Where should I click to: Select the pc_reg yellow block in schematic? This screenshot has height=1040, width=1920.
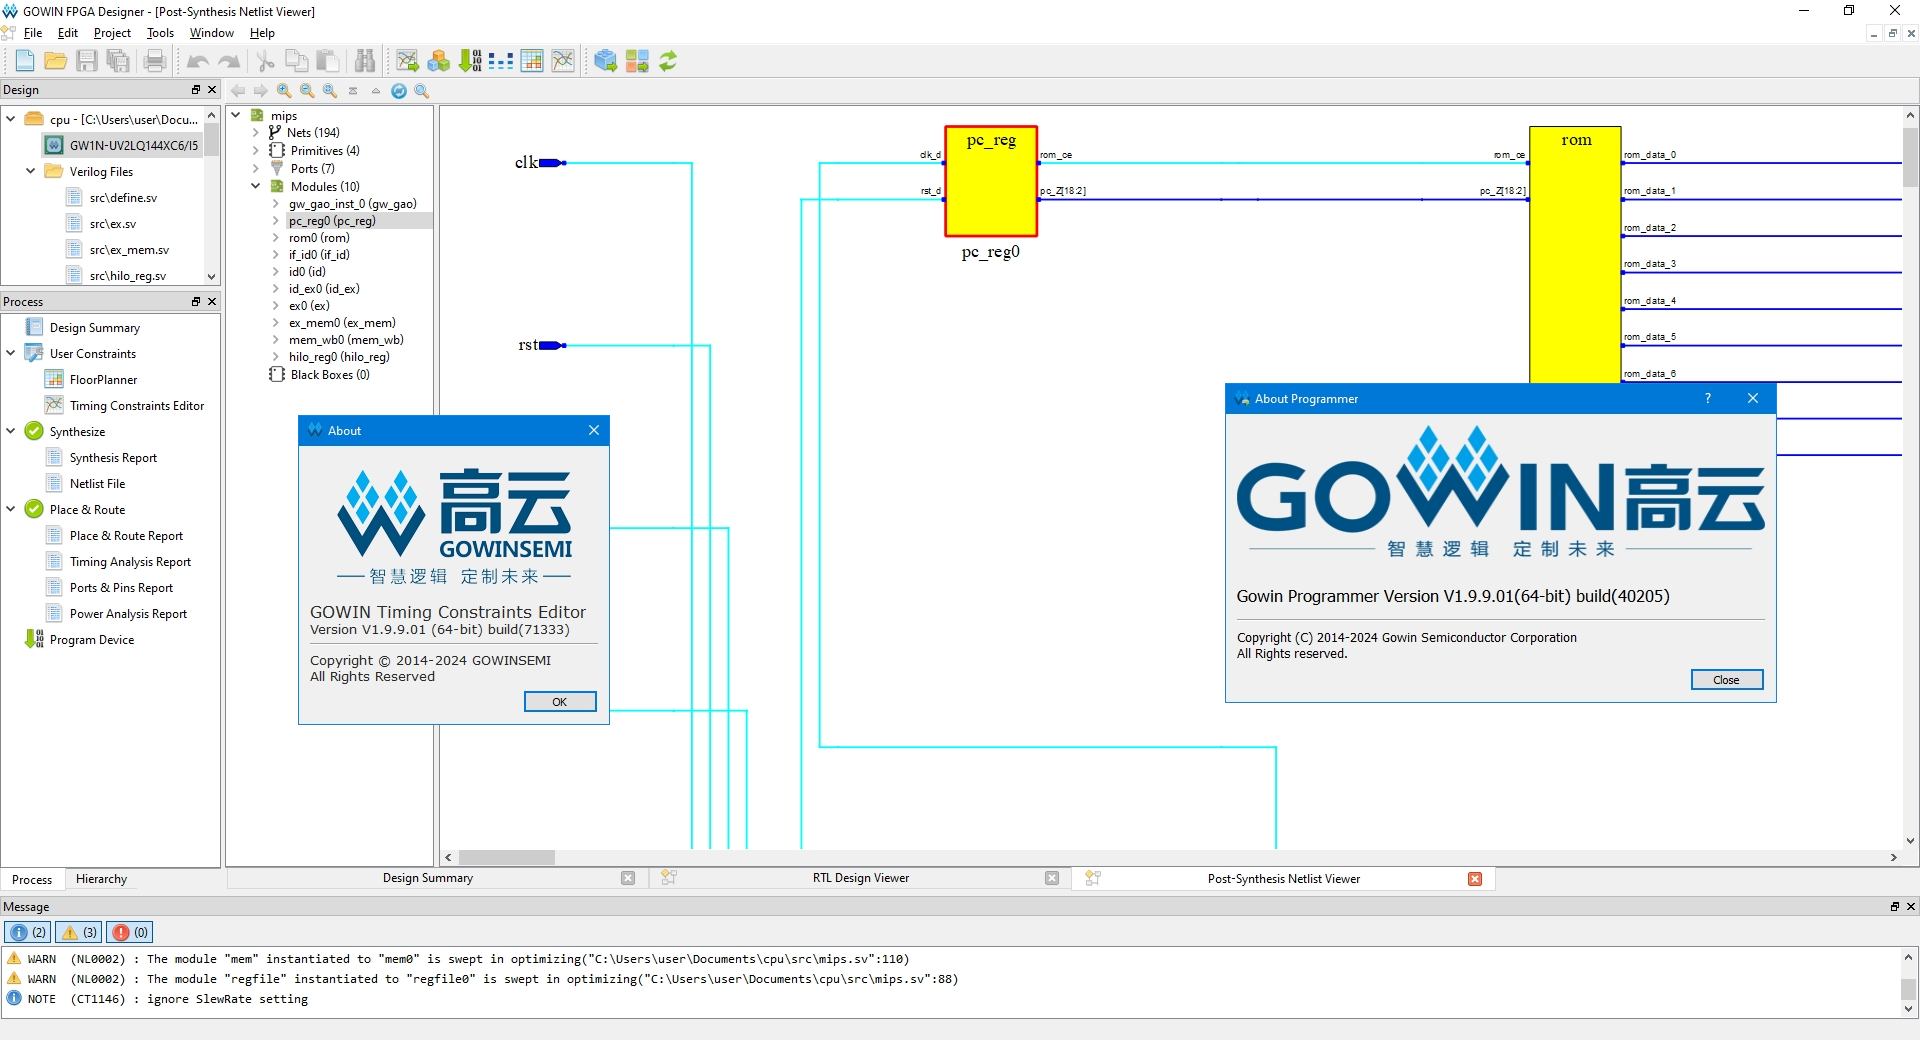pos(991,181)
